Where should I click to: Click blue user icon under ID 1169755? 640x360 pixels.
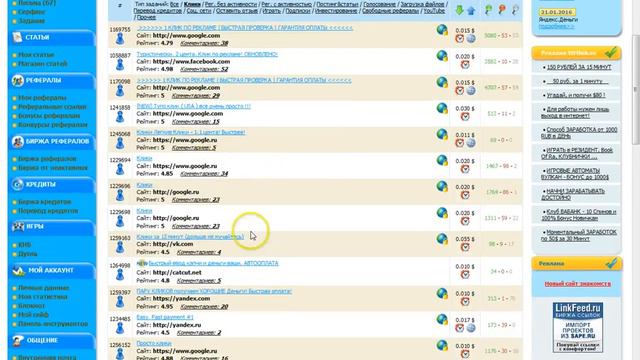[x=120, y=39]
